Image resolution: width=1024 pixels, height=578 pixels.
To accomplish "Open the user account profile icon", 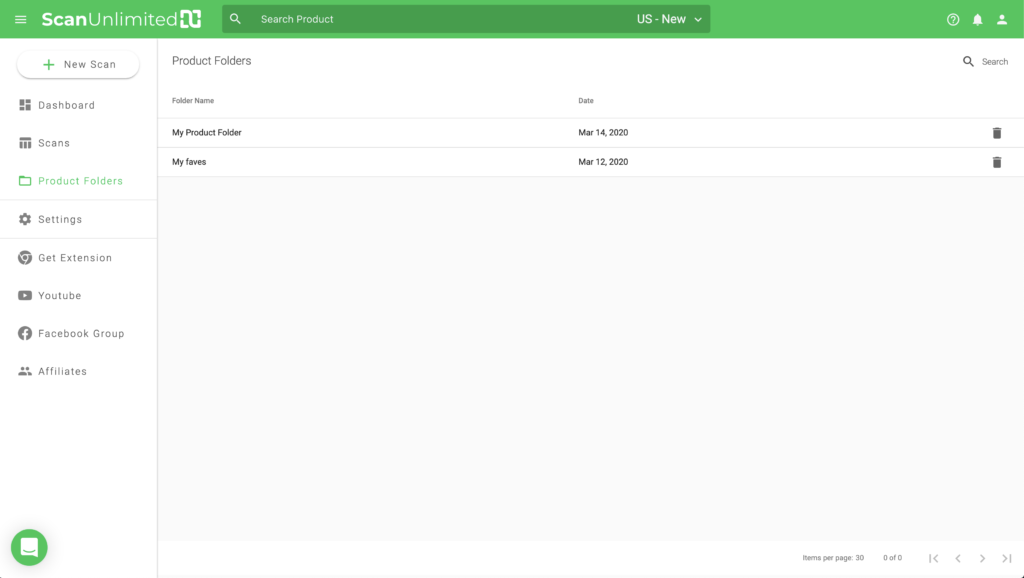I will [x=1002, y=19].
